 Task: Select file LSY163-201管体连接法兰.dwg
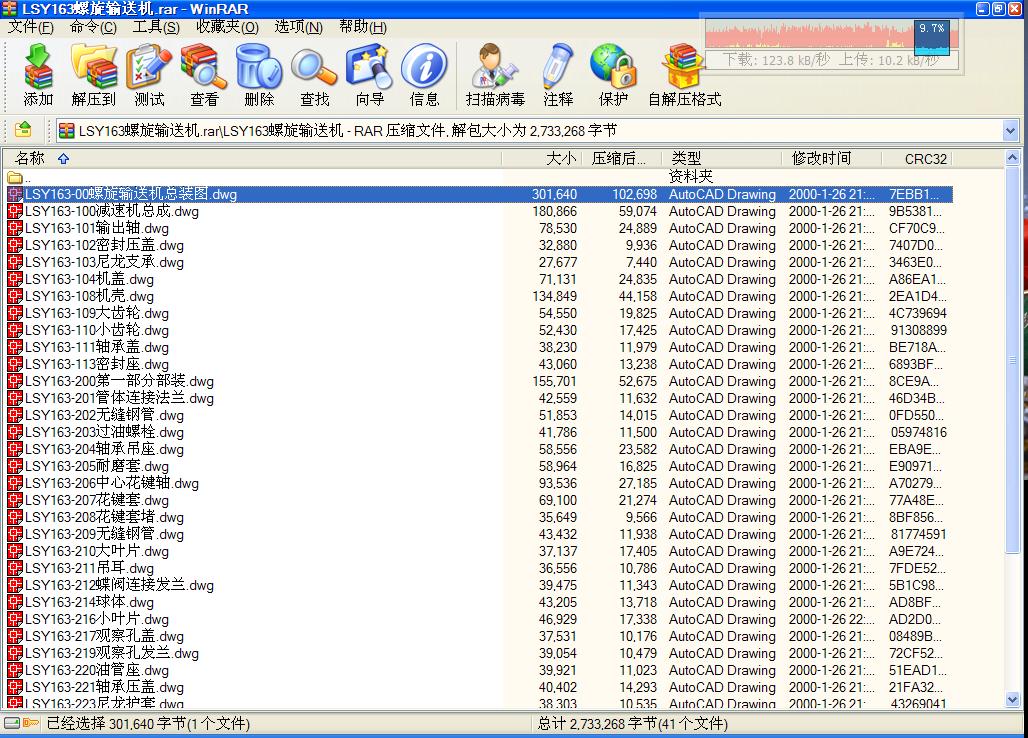(x=479, y=398)
